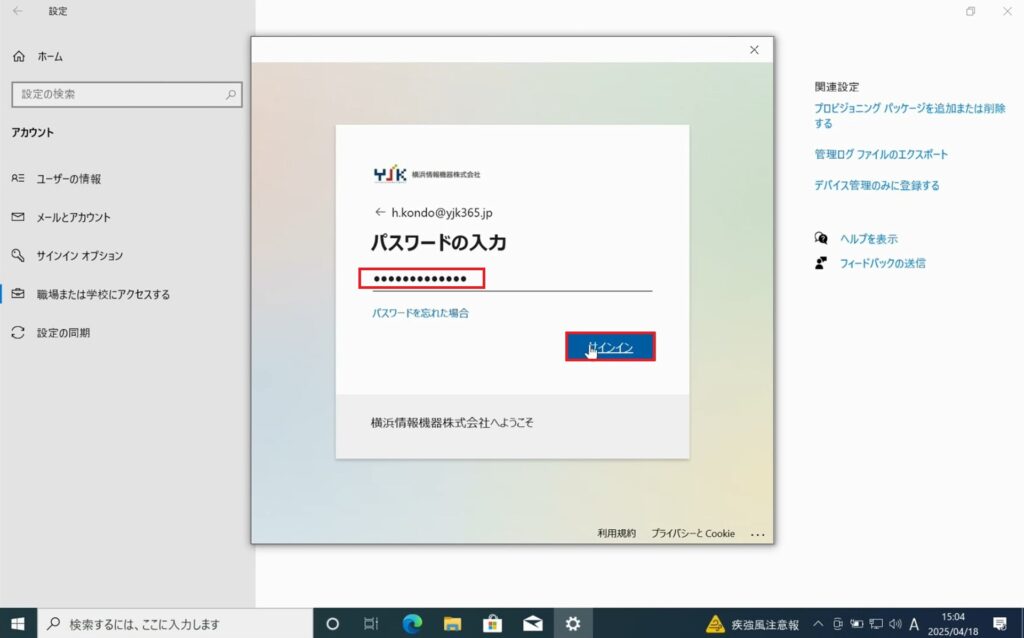Screen dimensions: 1024x638
Task: Open サインイン オプション settings page
Action: [x=79, y=256]
